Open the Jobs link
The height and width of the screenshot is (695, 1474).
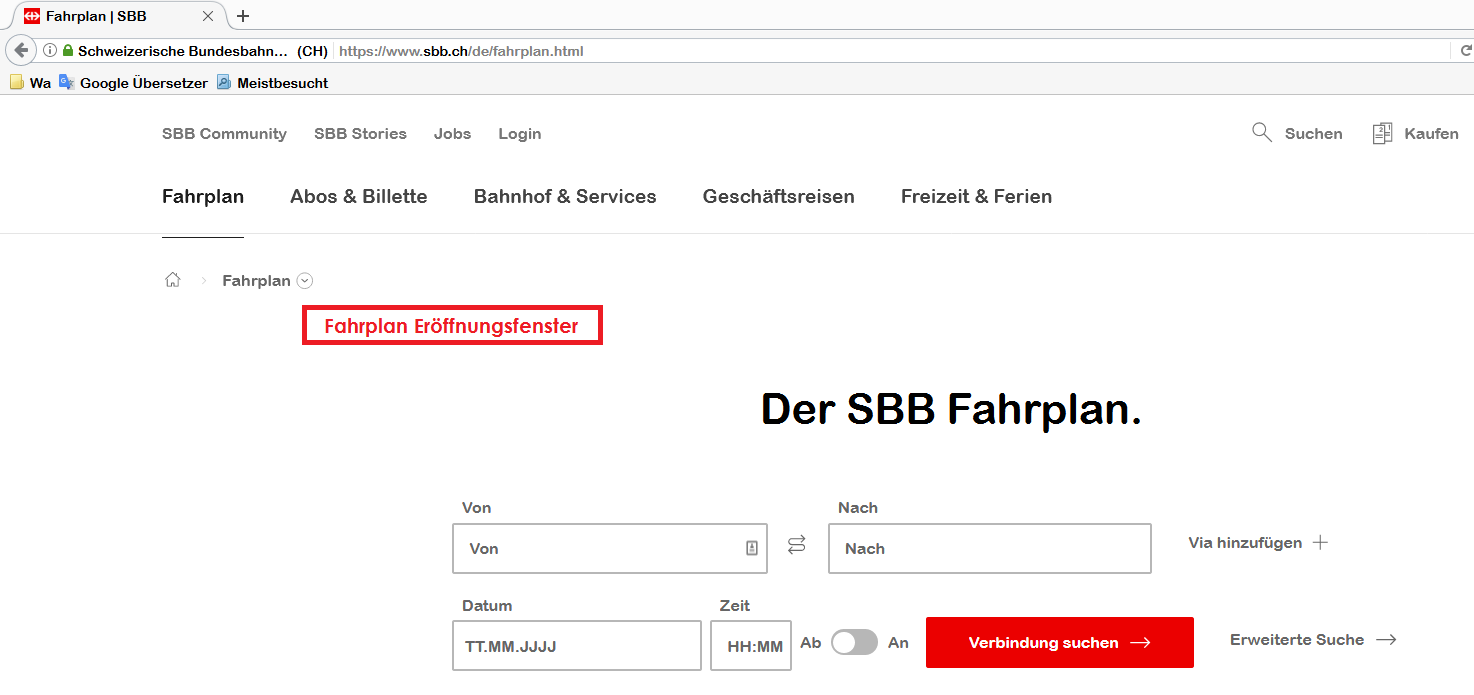452,133
